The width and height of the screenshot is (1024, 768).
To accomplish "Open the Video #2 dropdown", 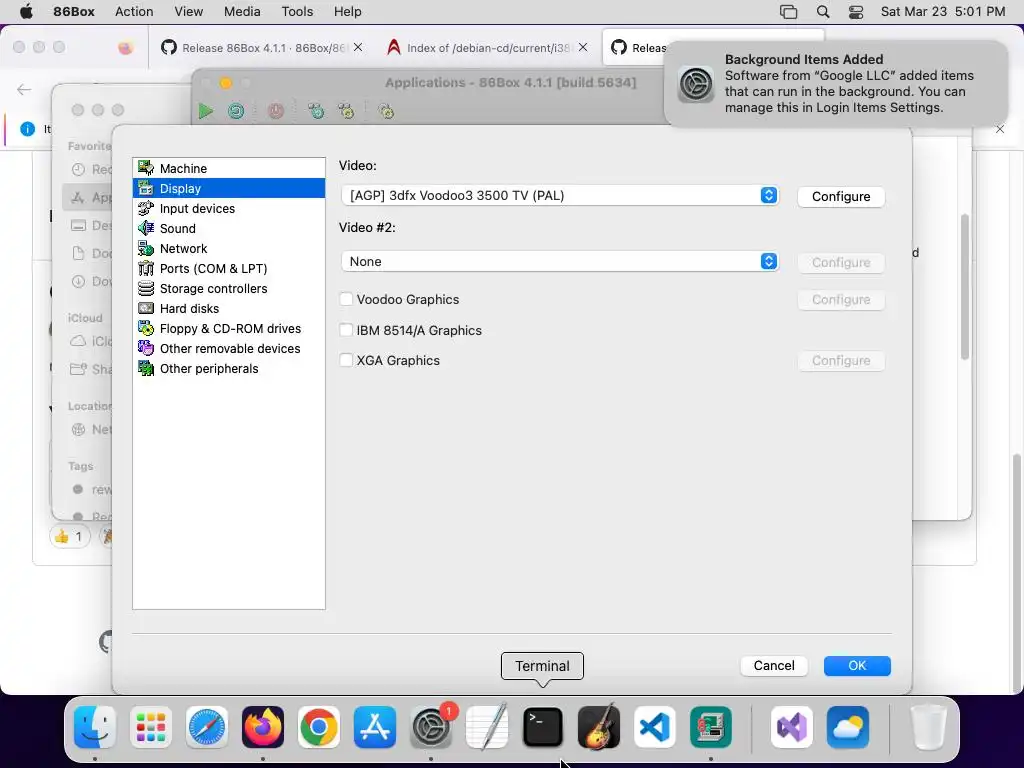I will coord(560,261).
